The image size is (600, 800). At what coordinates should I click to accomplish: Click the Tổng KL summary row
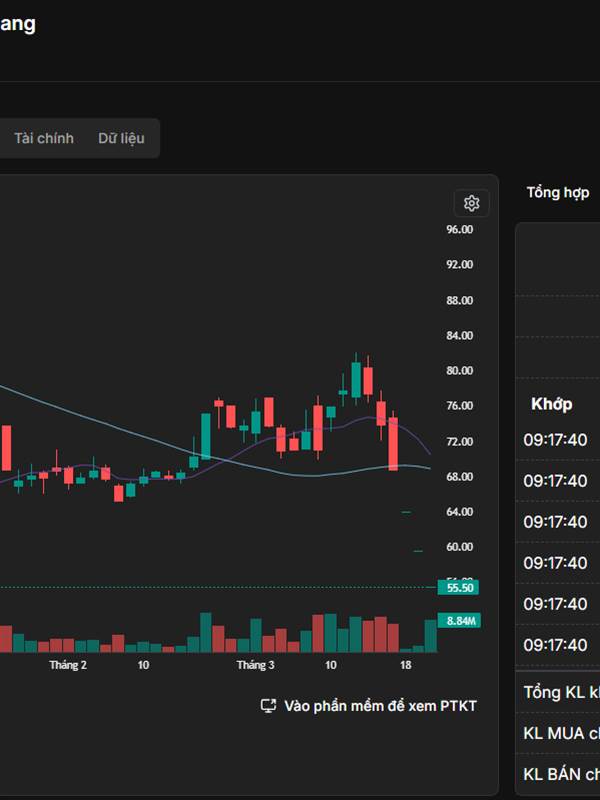click(560, 692)
